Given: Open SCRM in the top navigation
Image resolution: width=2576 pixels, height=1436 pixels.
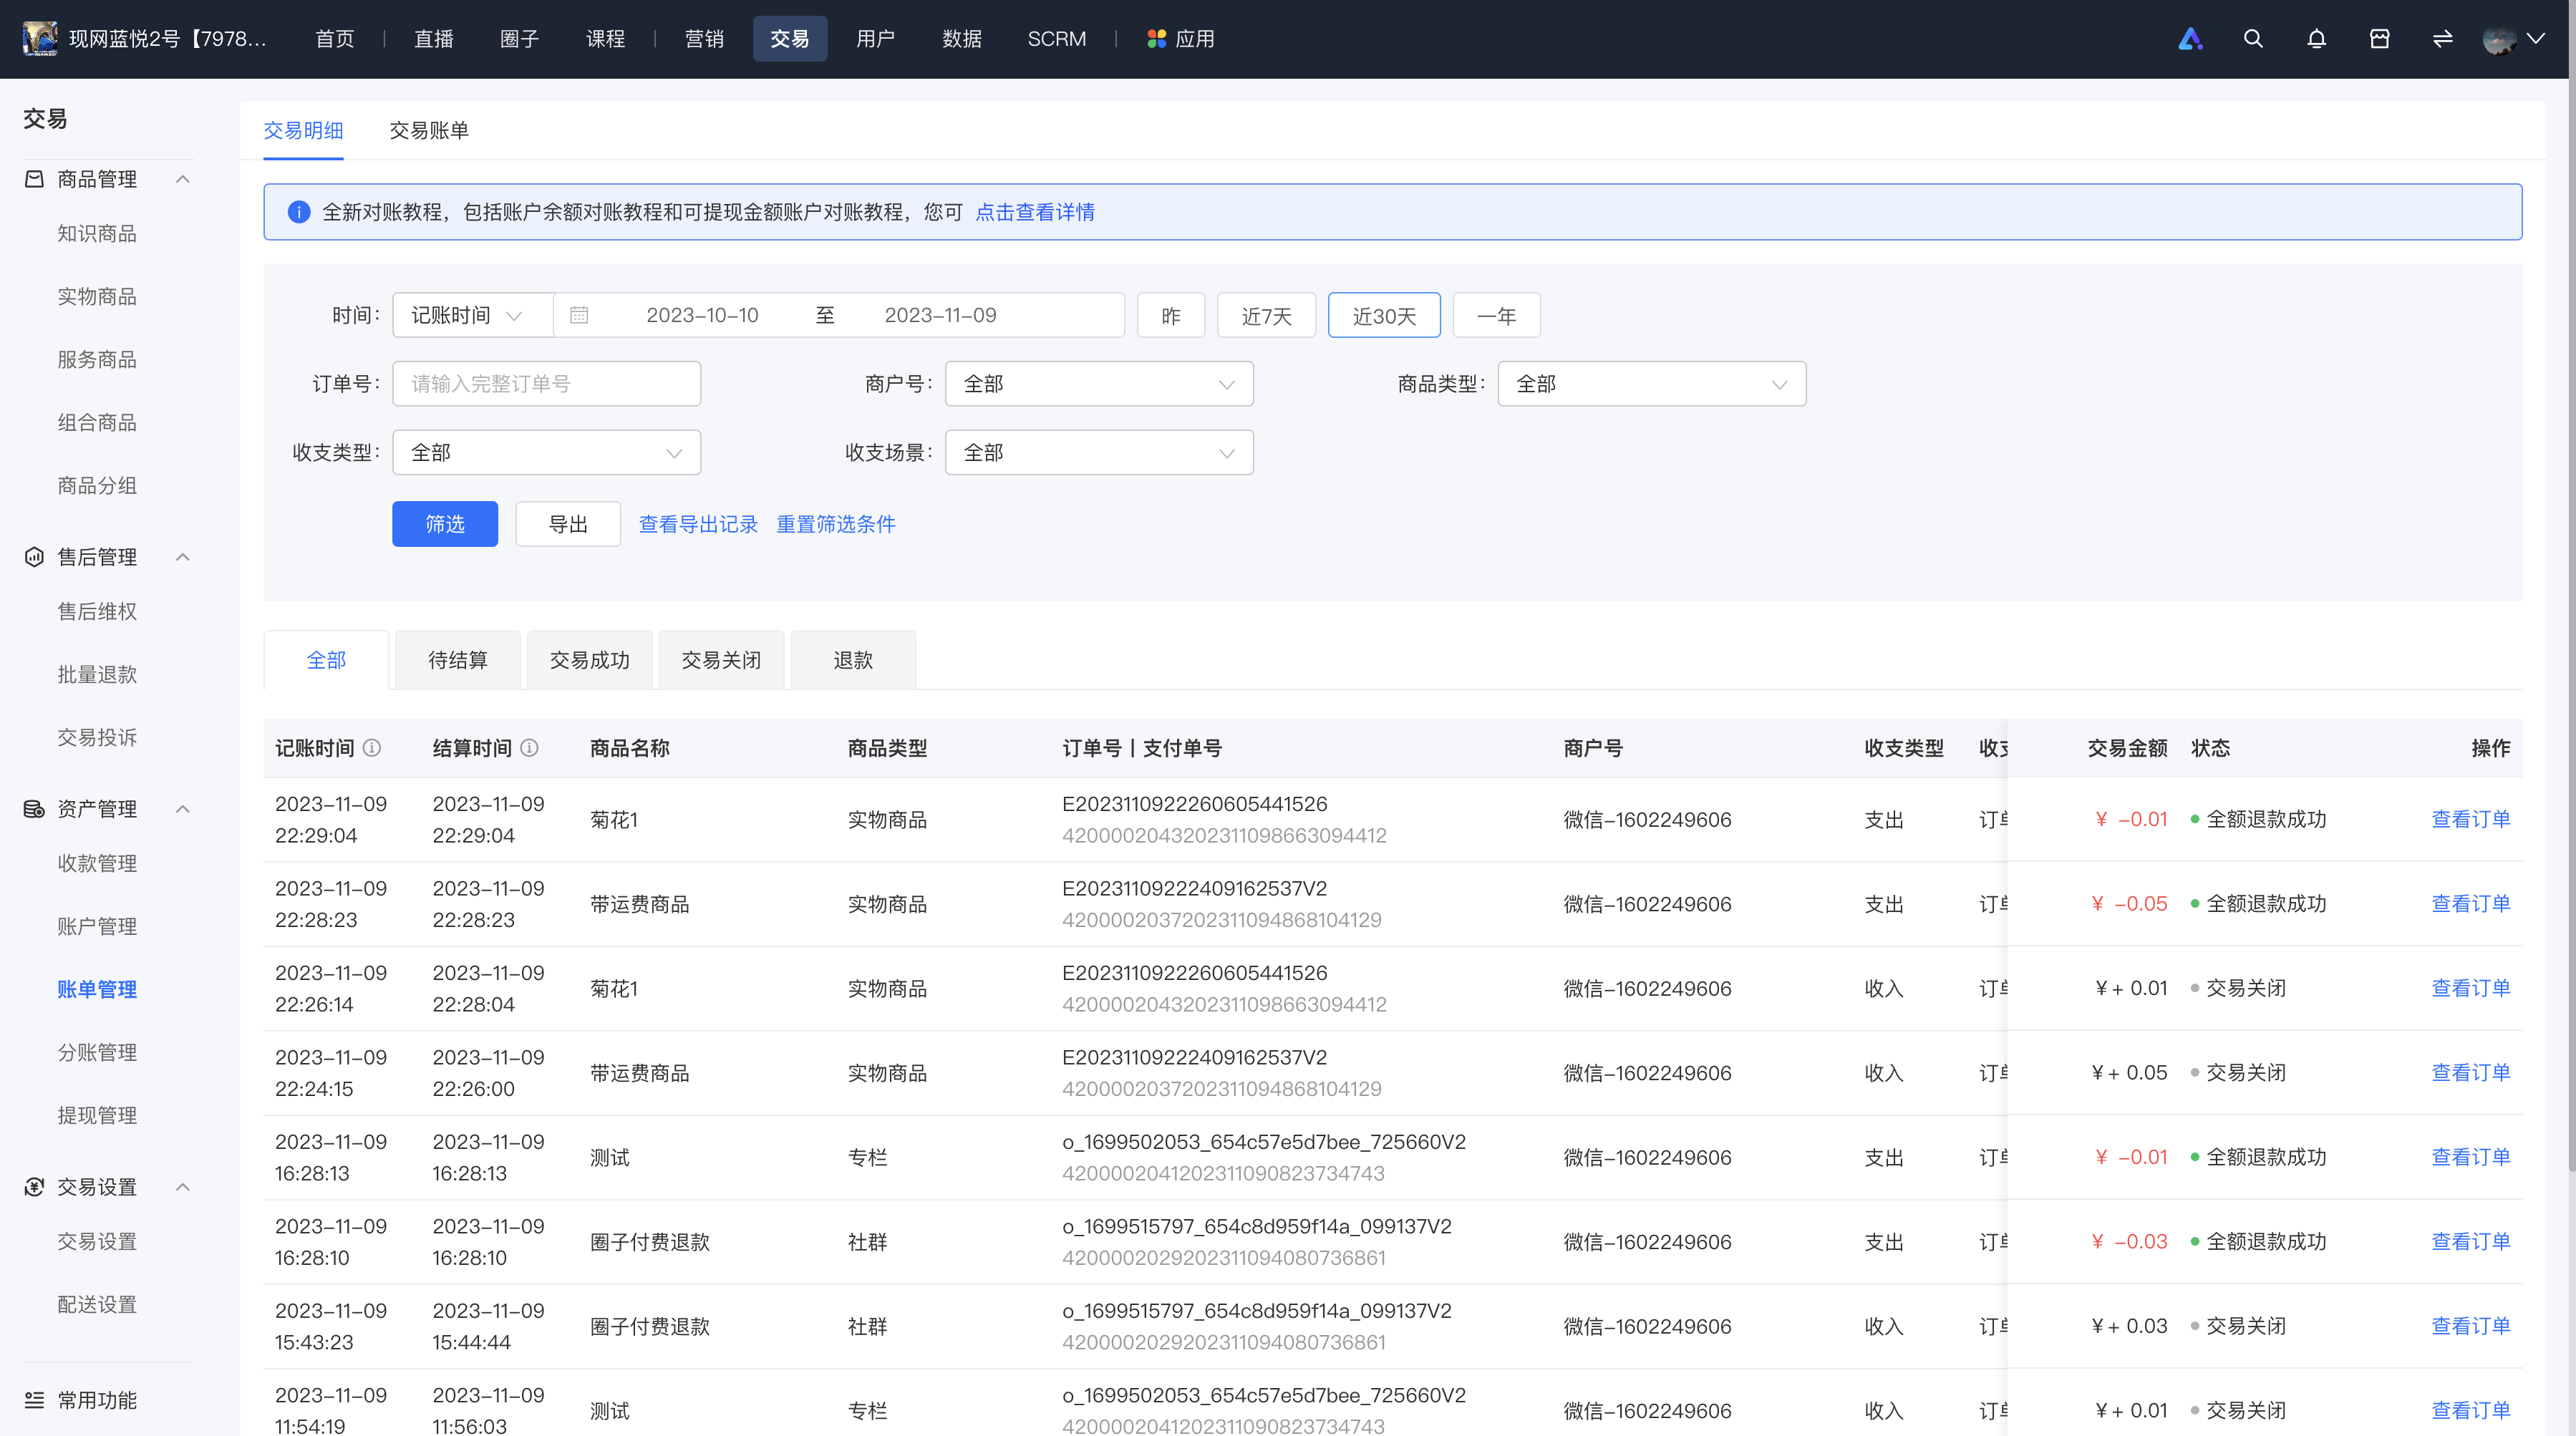Looking at the screenshot, I should [x=1057, y=39].
